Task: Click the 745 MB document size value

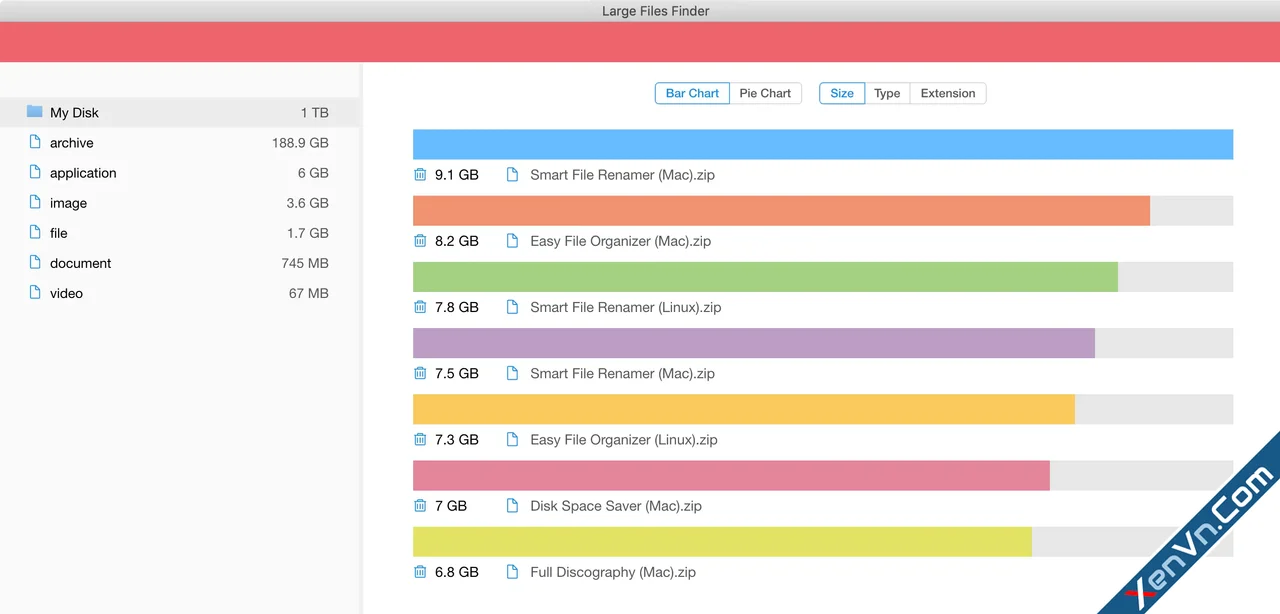Action: (x=305, y=263)
